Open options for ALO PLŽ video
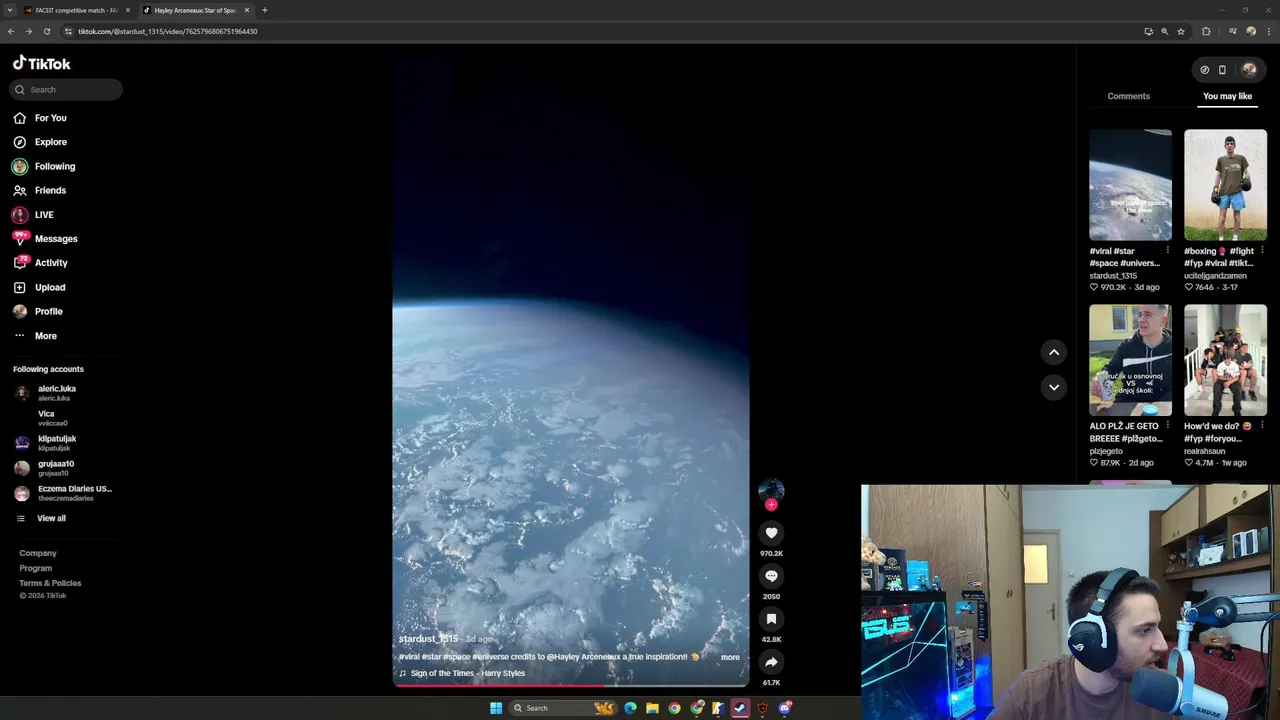The image size is (1280, 720). 1167,425
